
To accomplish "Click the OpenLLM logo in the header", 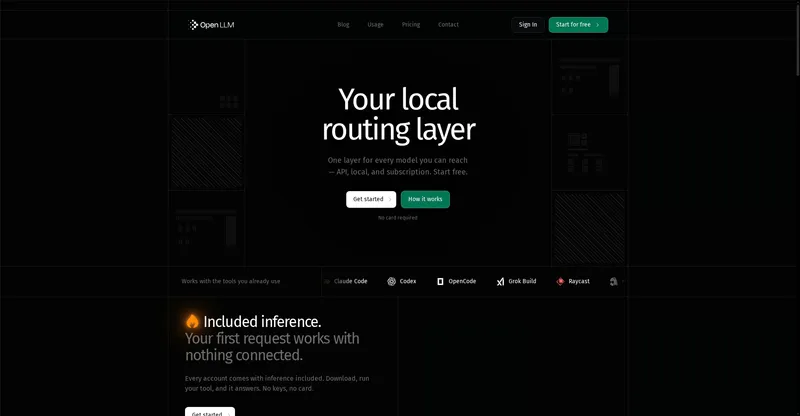I will point(211,25).
